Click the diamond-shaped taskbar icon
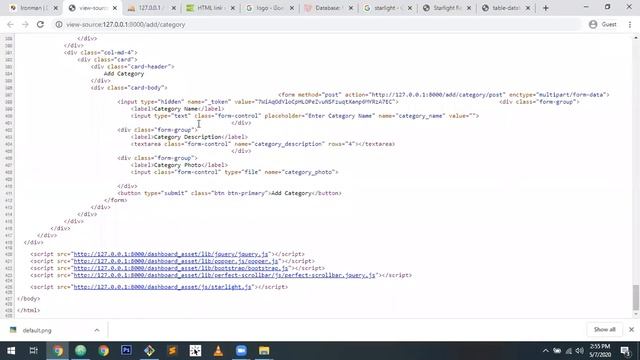The image size is (640, 360). point(149,351)
